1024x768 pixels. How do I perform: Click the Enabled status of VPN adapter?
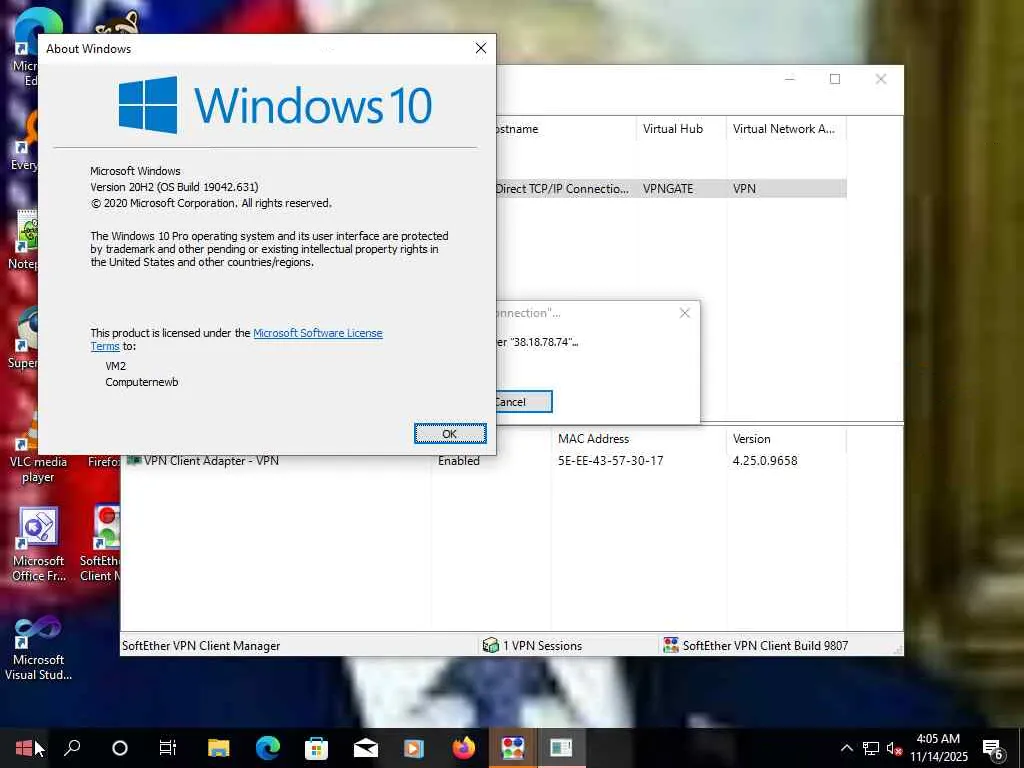(459, 460)
